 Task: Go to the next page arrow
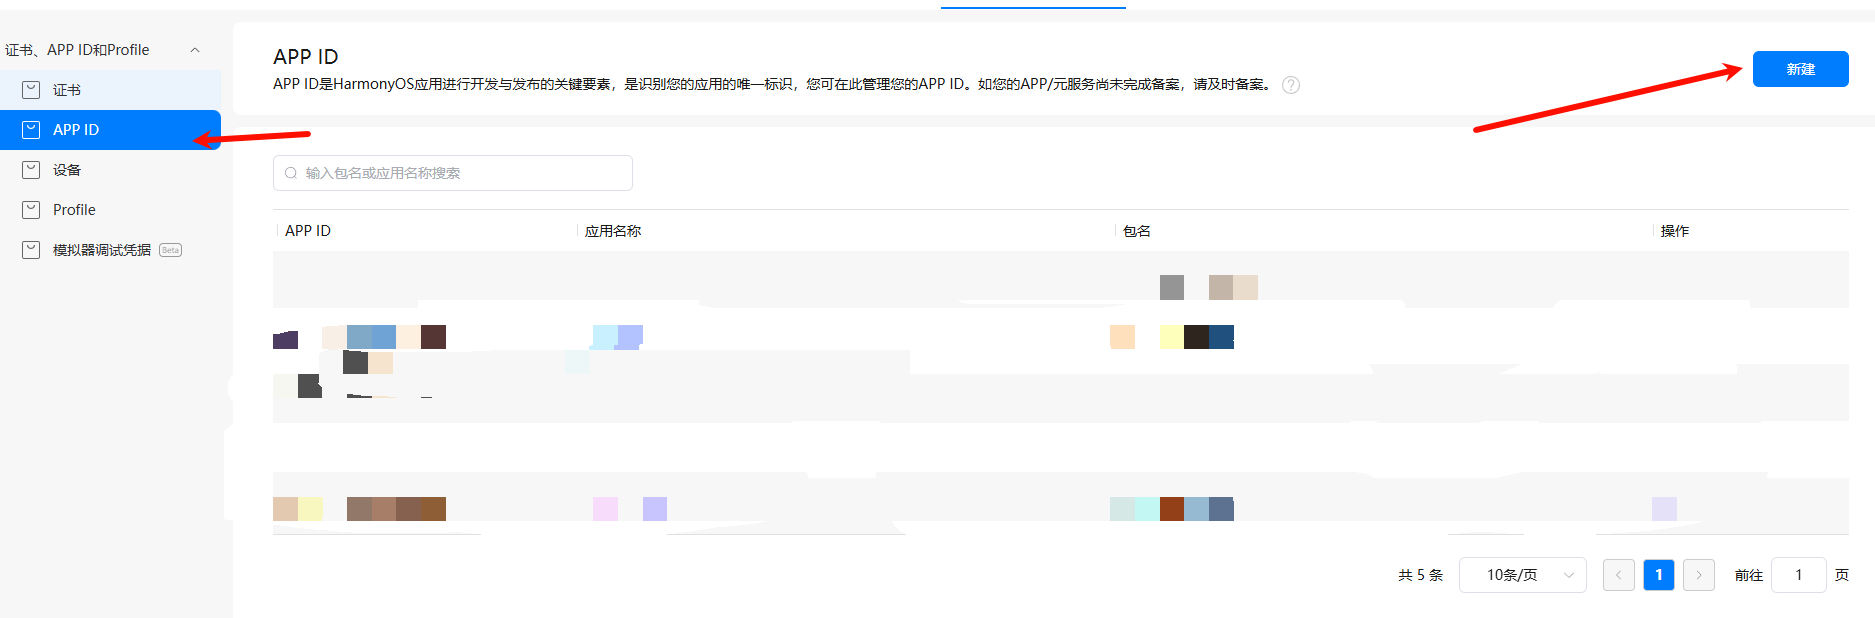[1698, 575]
